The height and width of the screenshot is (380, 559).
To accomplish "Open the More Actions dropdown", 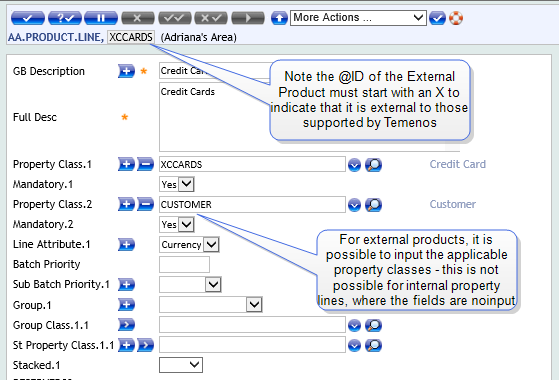I will (358, 18).
